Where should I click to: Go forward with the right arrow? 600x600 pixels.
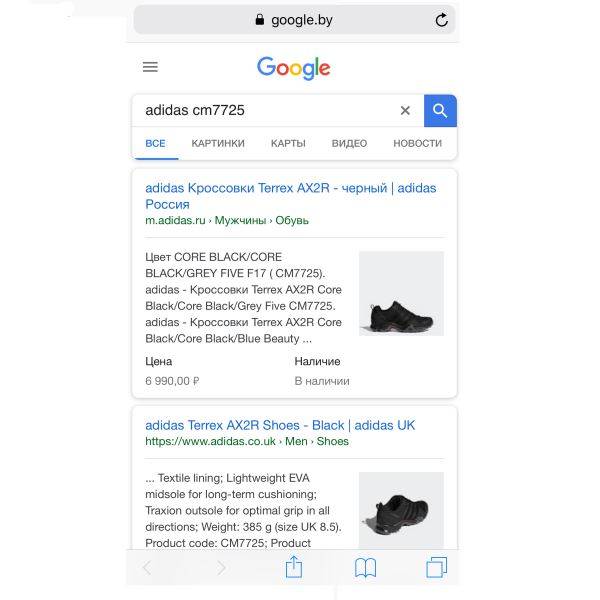click(221, 567)
